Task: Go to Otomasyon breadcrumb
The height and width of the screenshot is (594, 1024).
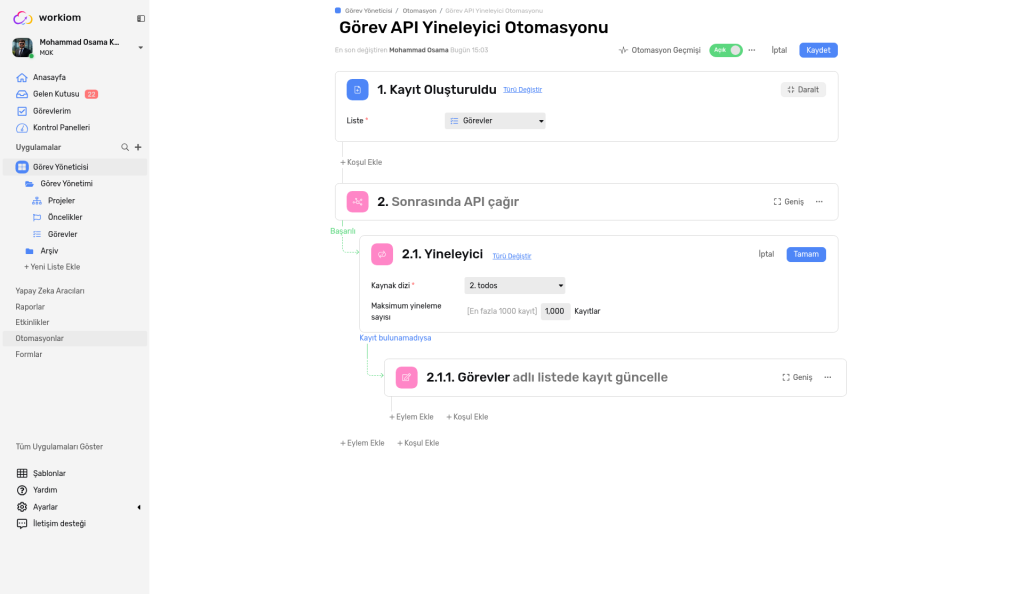Action: click(x=419, y=11)
